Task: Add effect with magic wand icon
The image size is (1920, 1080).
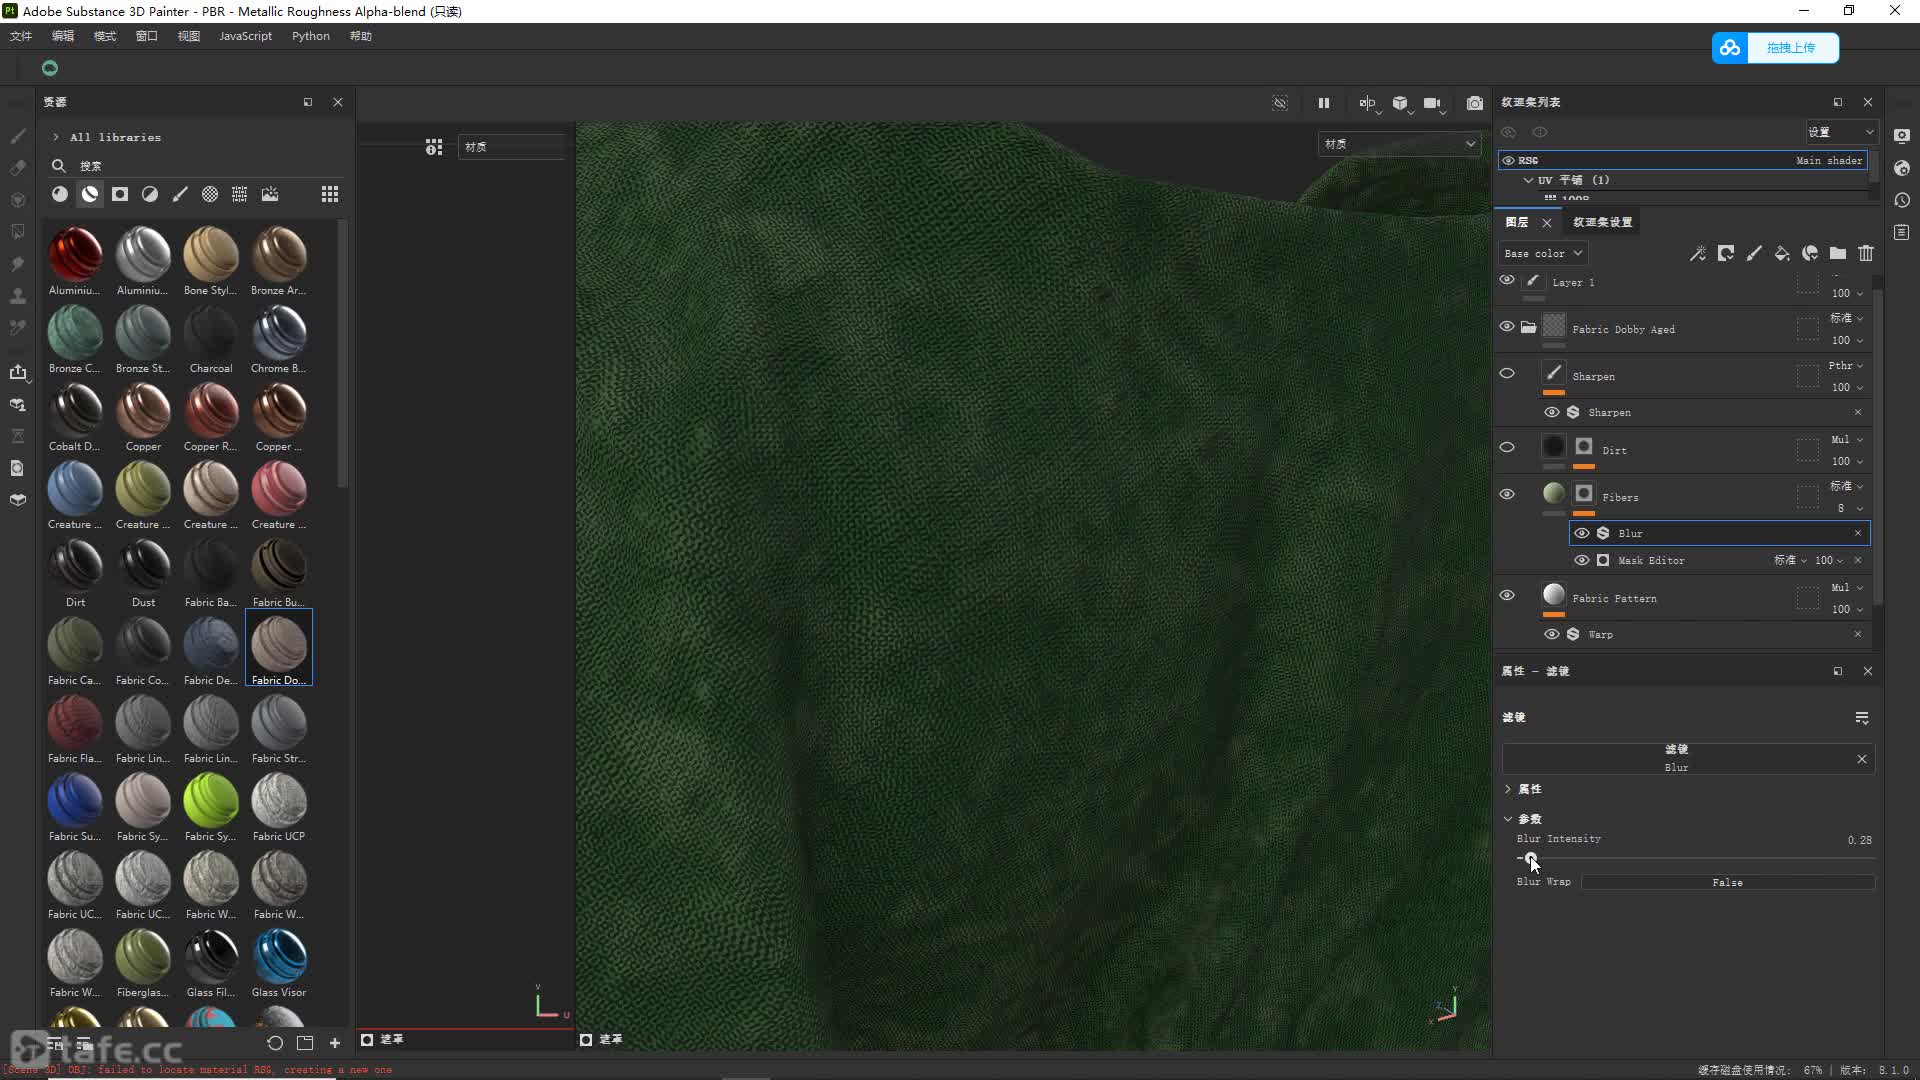Action: coord(1698,253)
